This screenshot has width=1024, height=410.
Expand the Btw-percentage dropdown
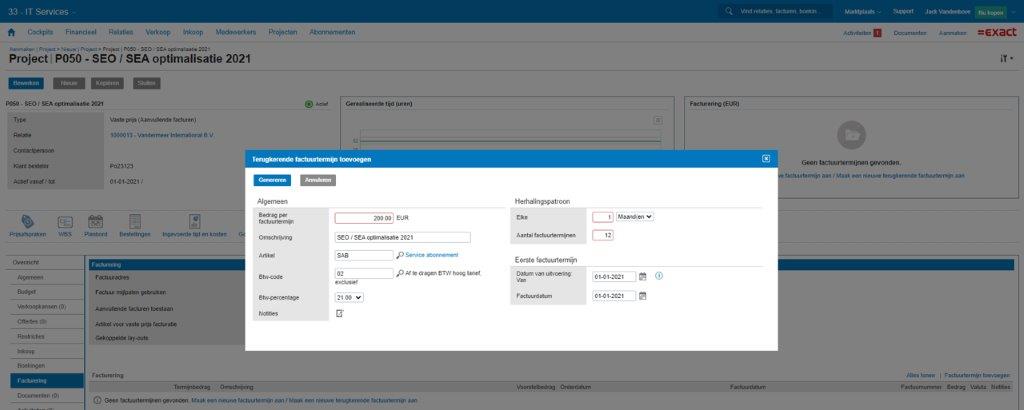349,297
